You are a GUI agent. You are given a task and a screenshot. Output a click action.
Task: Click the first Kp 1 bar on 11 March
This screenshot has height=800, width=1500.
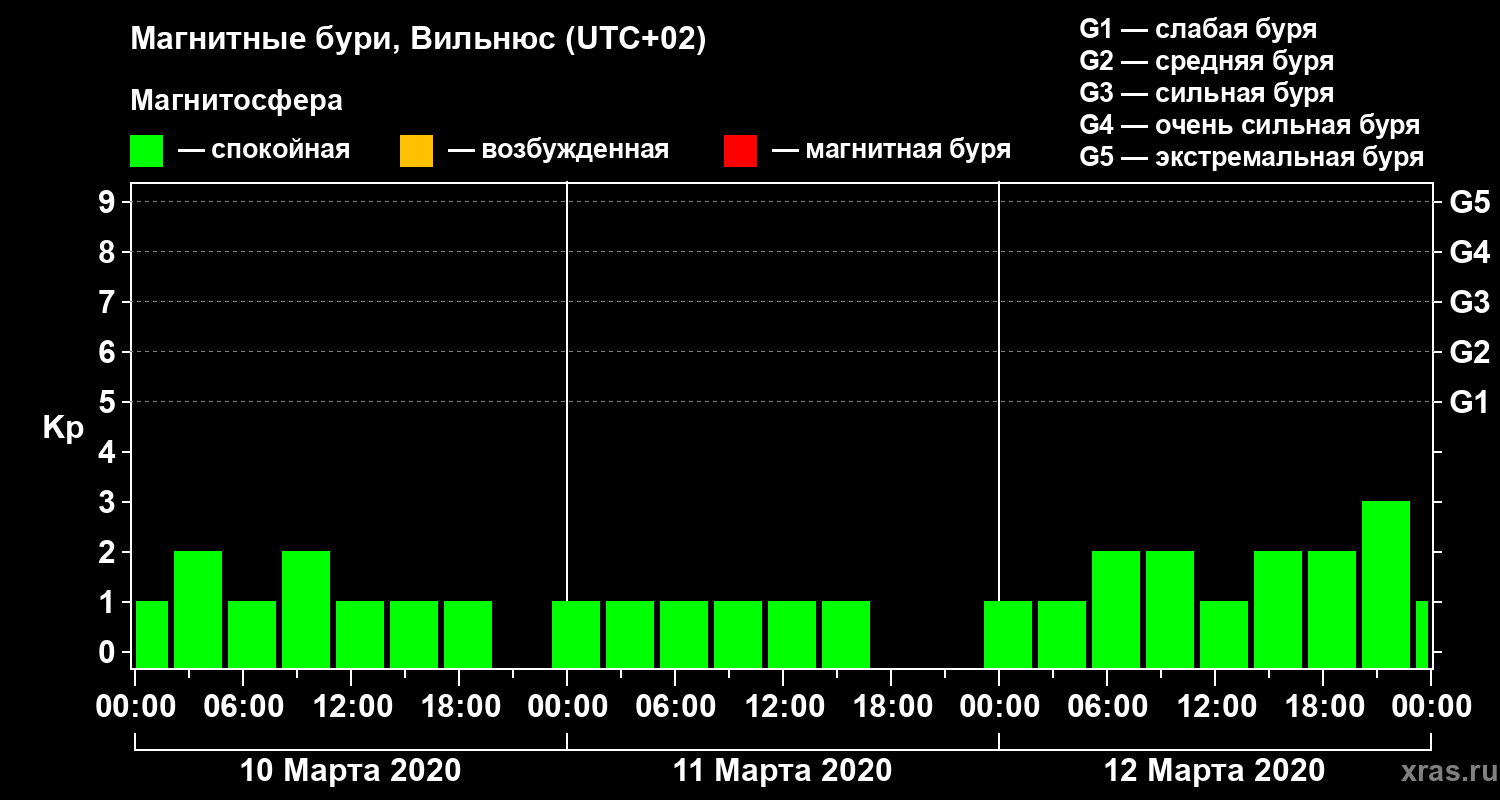[x=576, y=634]
